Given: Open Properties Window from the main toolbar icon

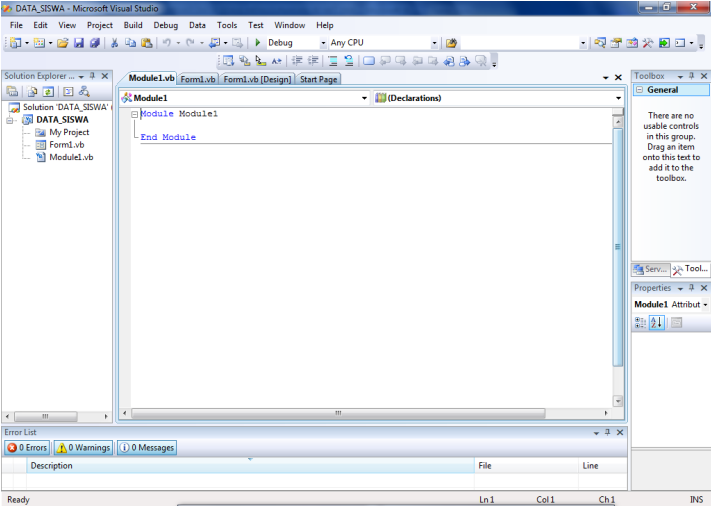Looking at the screenshot, I should (x=616, y=43).
